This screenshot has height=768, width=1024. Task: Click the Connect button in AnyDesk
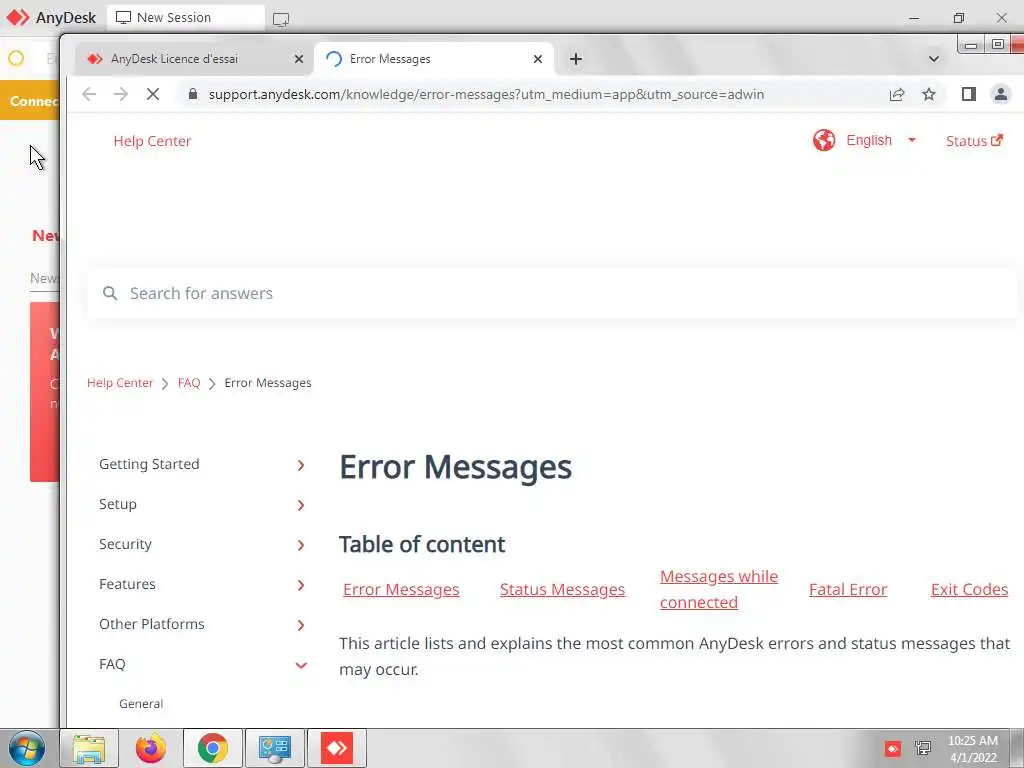click(30, 101)
